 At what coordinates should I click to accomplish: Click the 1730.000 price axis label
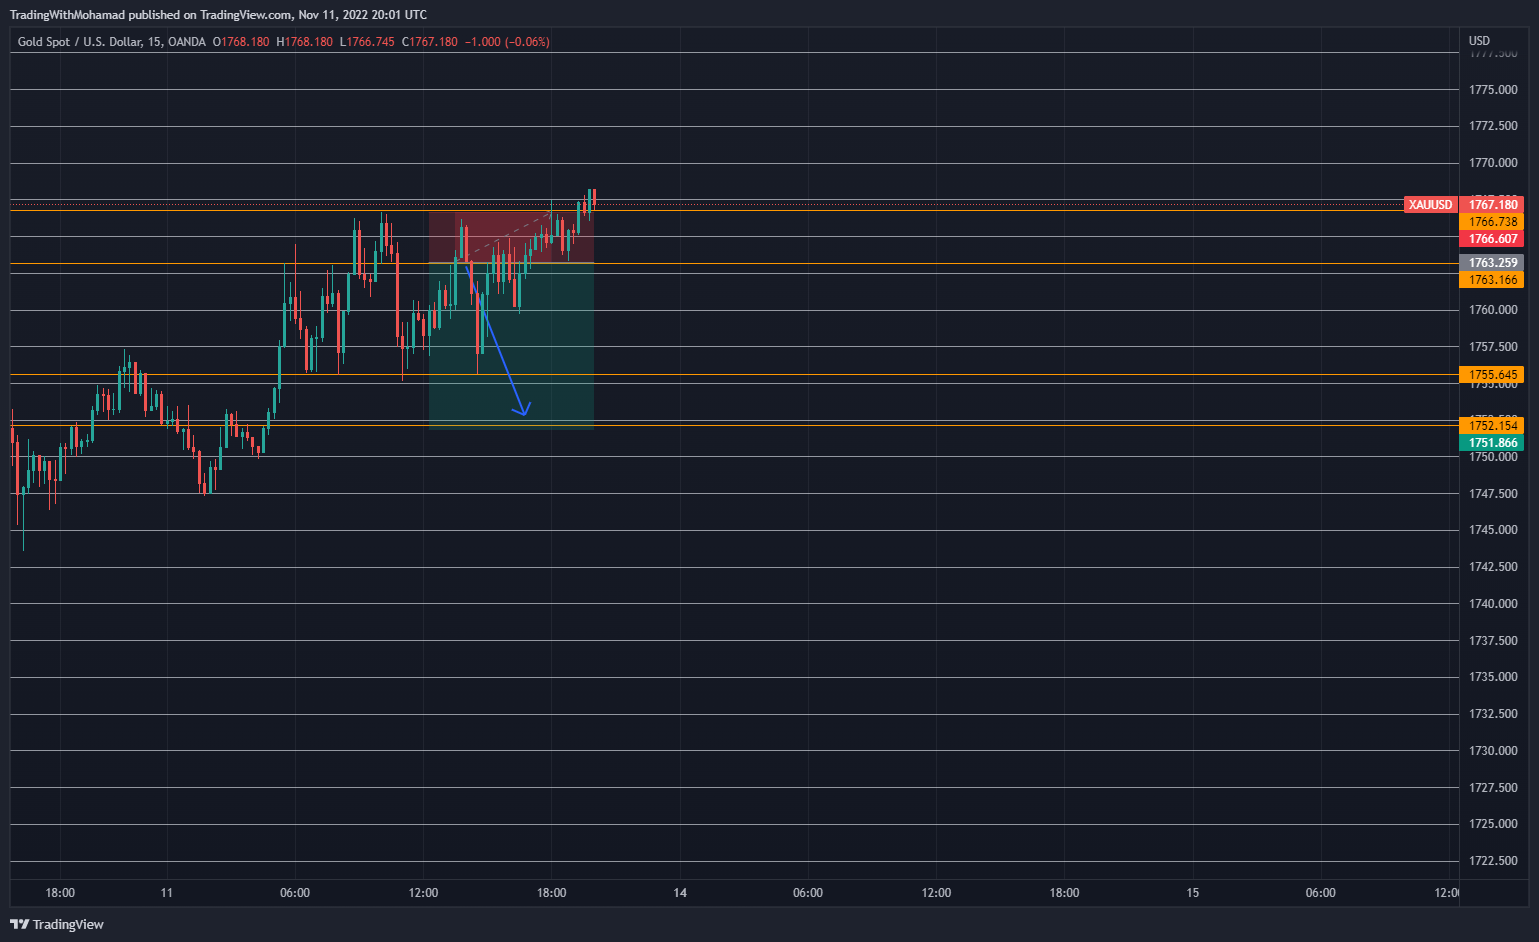(1493, 751)
